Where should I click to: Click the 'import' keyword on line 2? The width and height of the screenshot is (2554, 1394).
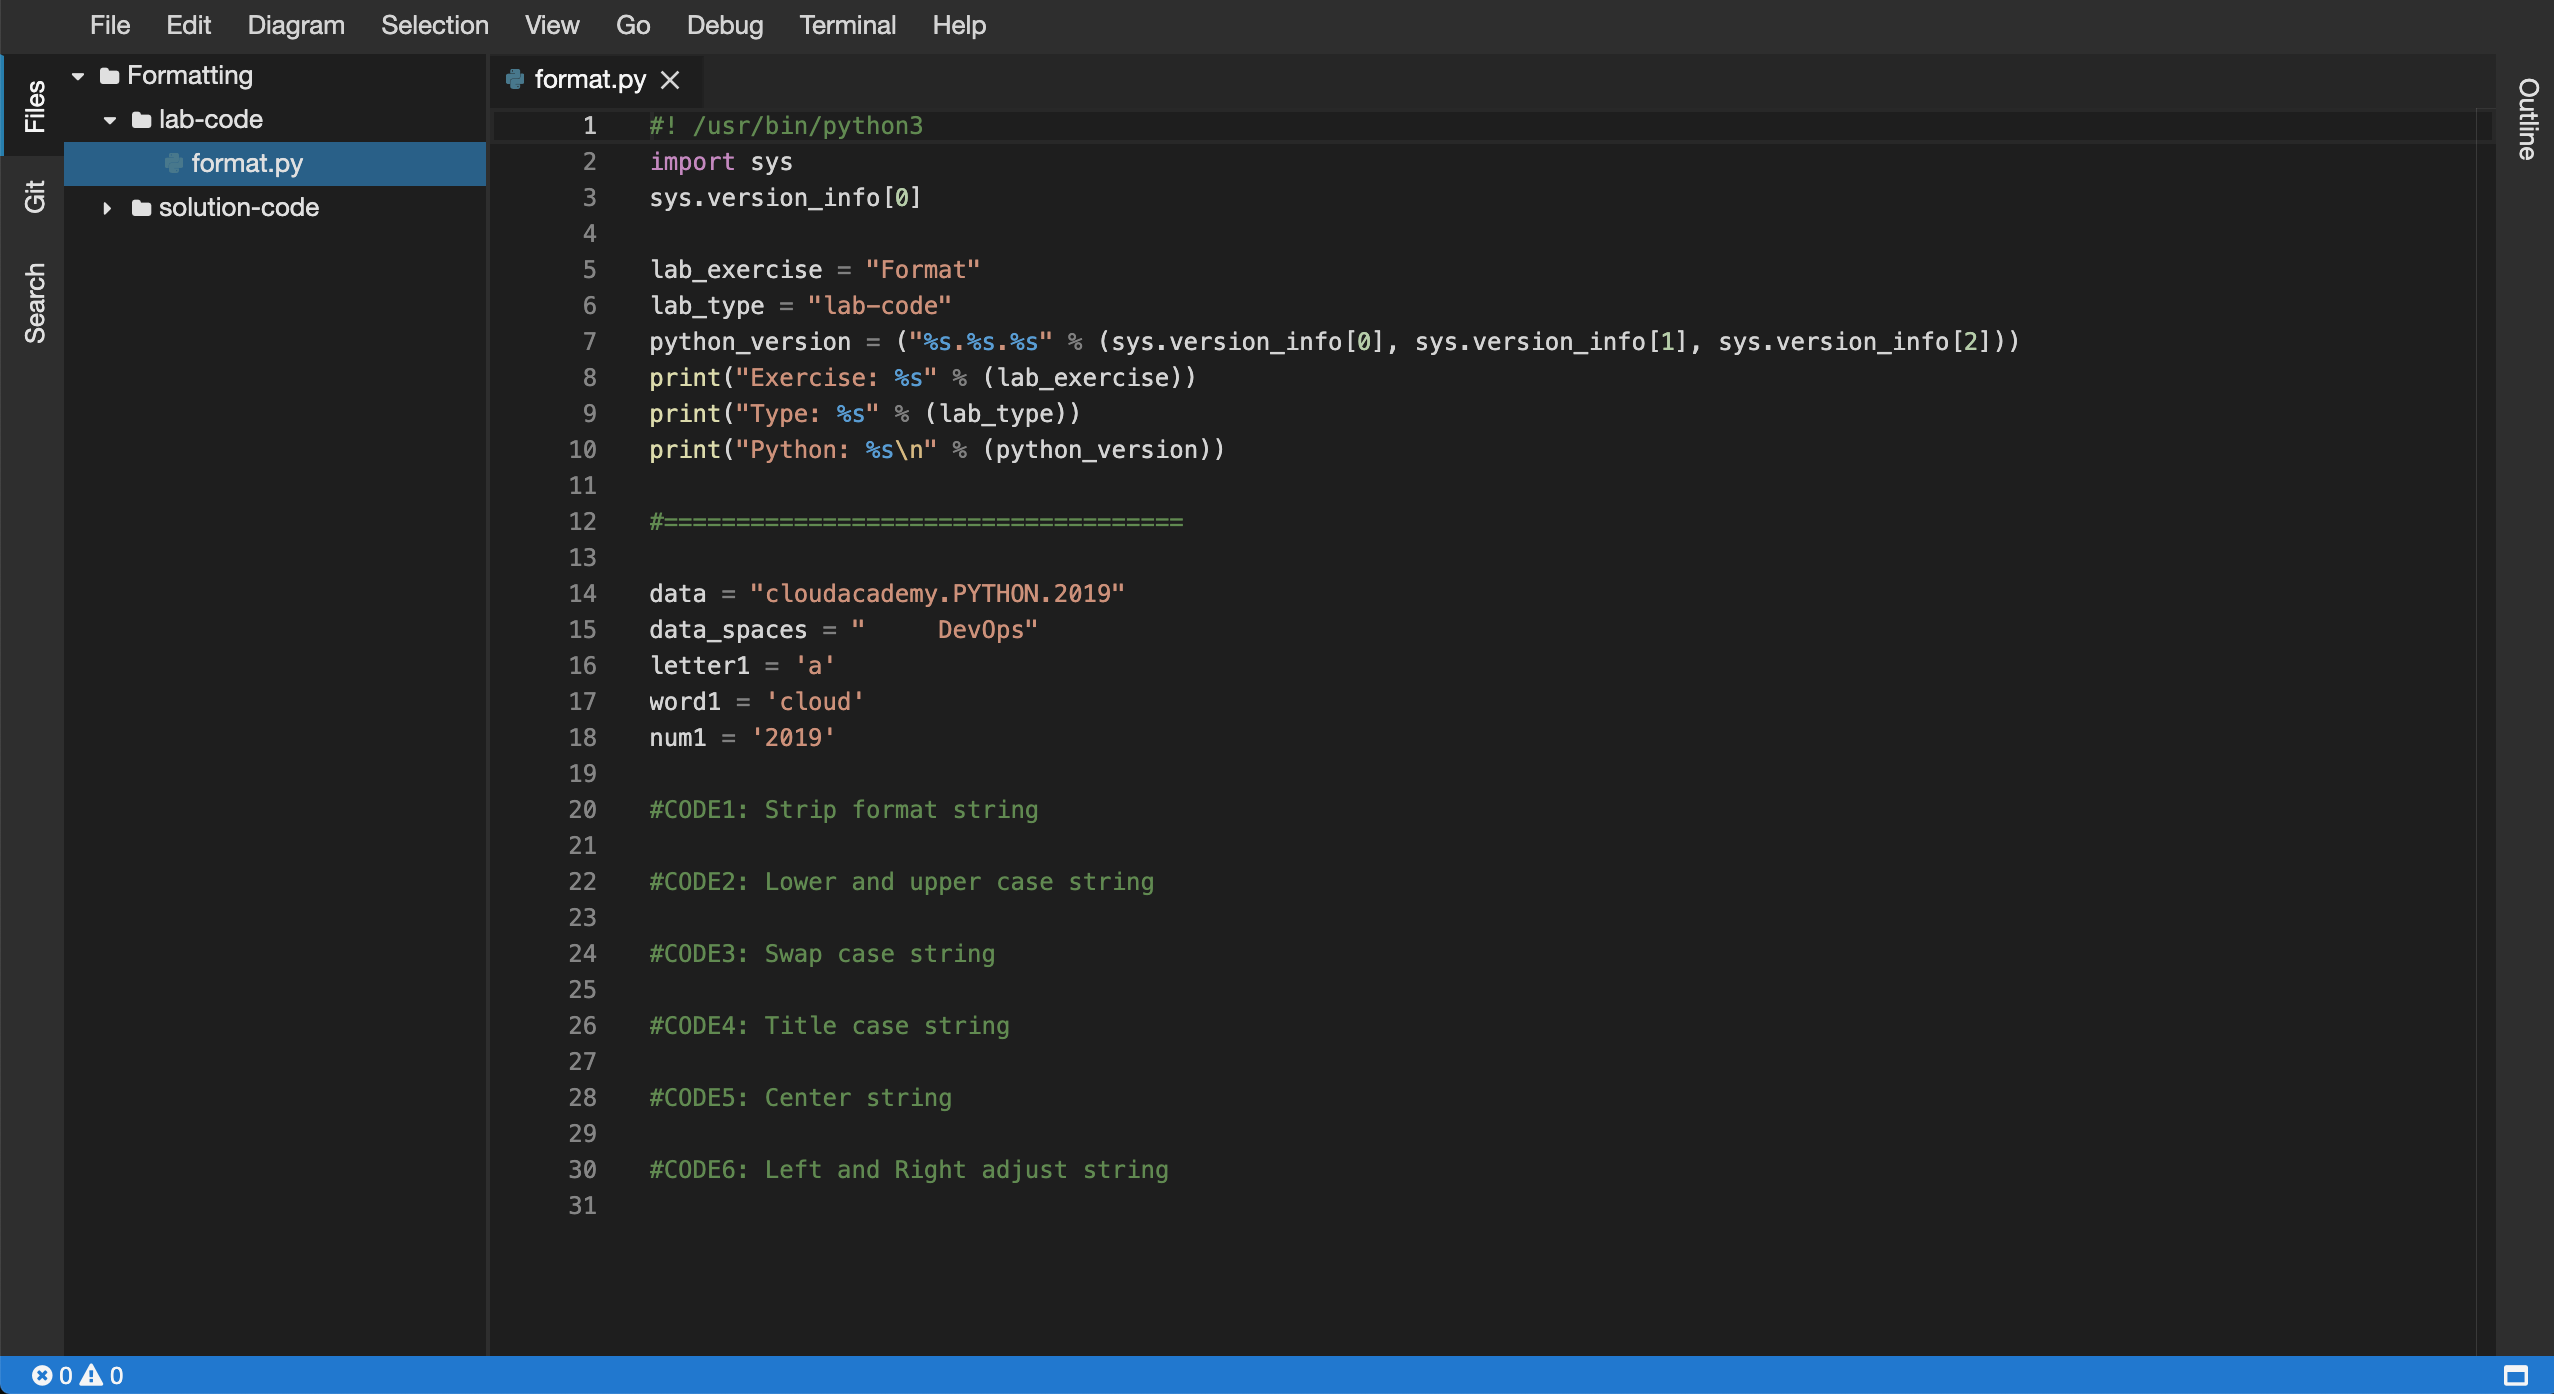point(692,162)
